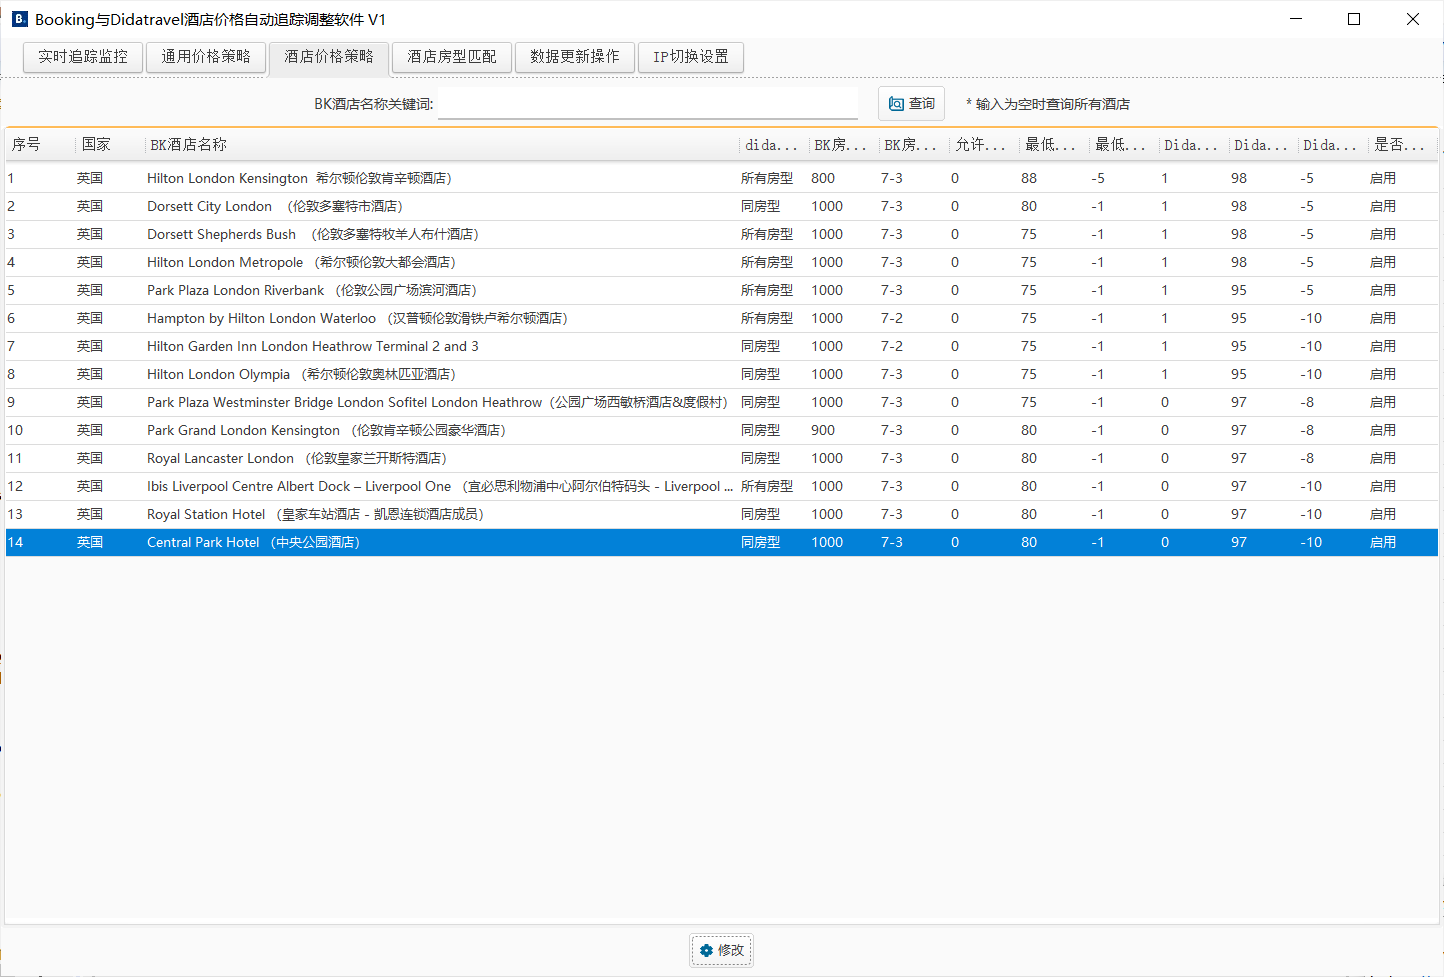Maximize the application window
Screen dimensions: 1444x977
point(1354,19)
